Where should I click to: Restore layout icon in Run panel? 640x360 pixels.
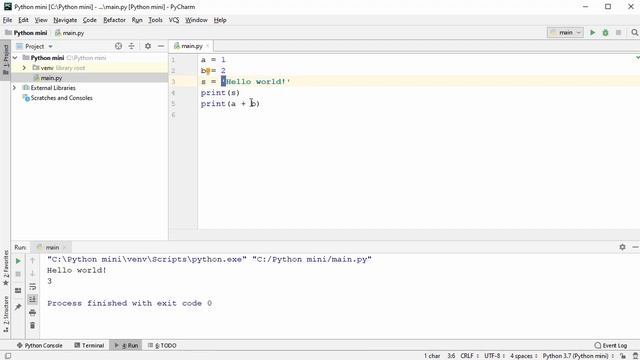pos(18,291)
